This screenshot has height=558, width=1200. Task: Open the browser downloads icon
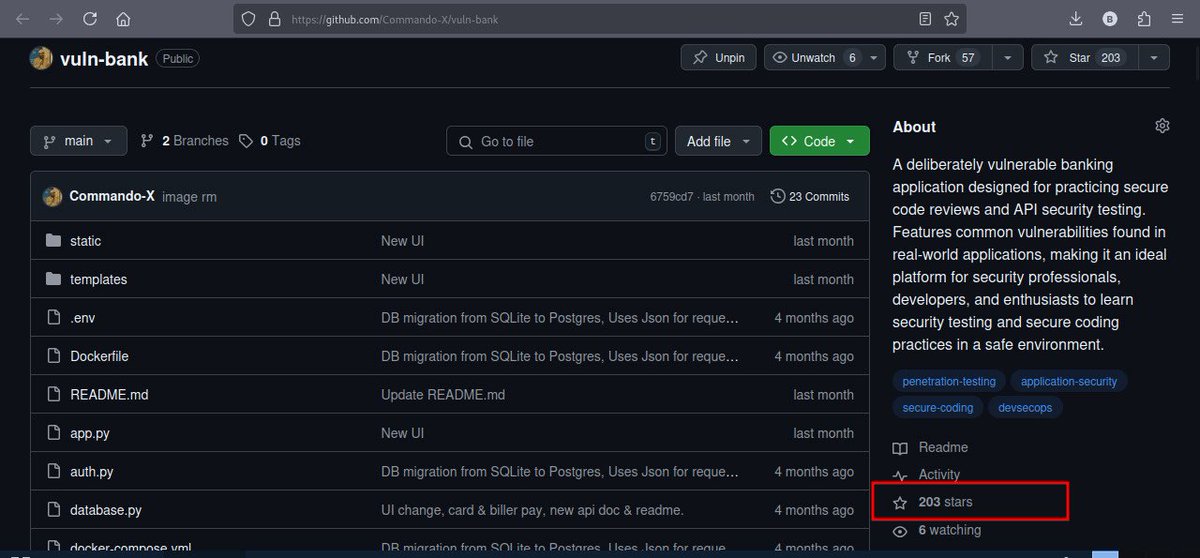pos(1076,19)
